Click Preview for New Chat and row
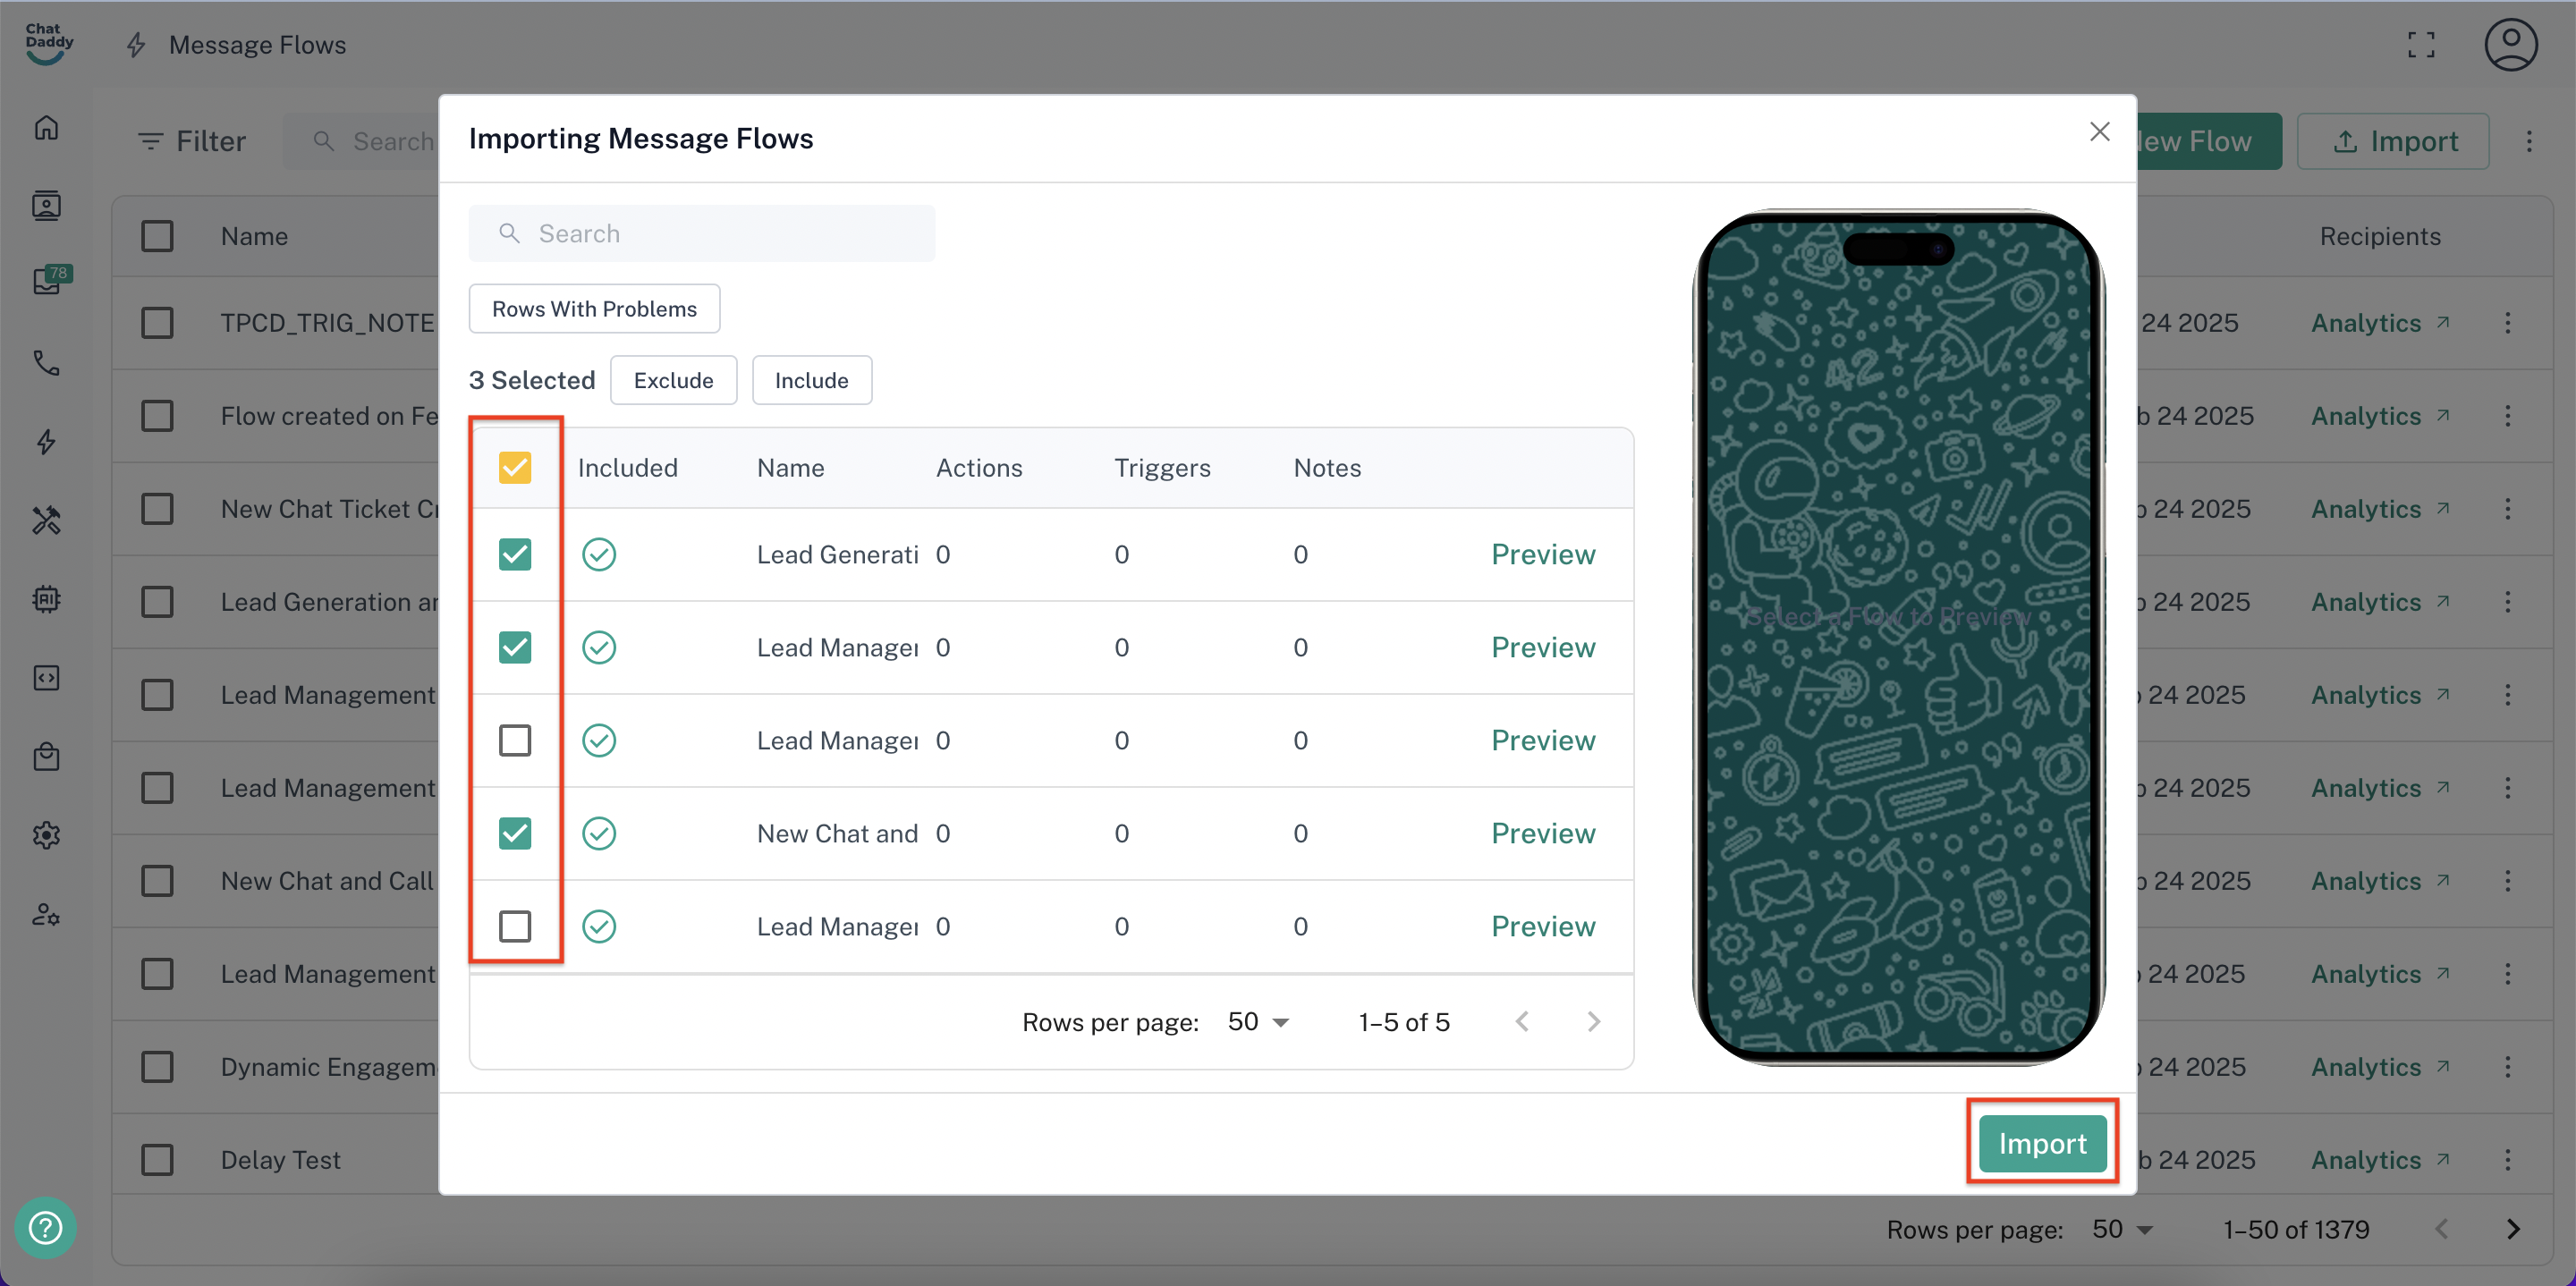The height and width of the screenshot is (1286, 2576). click(1542, 833)
